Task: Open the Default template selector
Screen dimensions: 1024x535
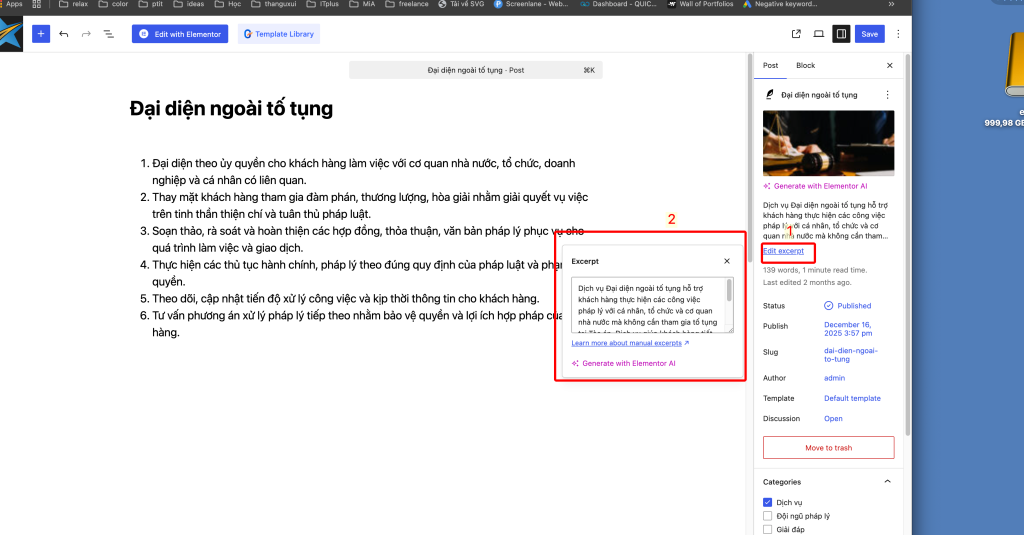Action: (x=852, y=398)
